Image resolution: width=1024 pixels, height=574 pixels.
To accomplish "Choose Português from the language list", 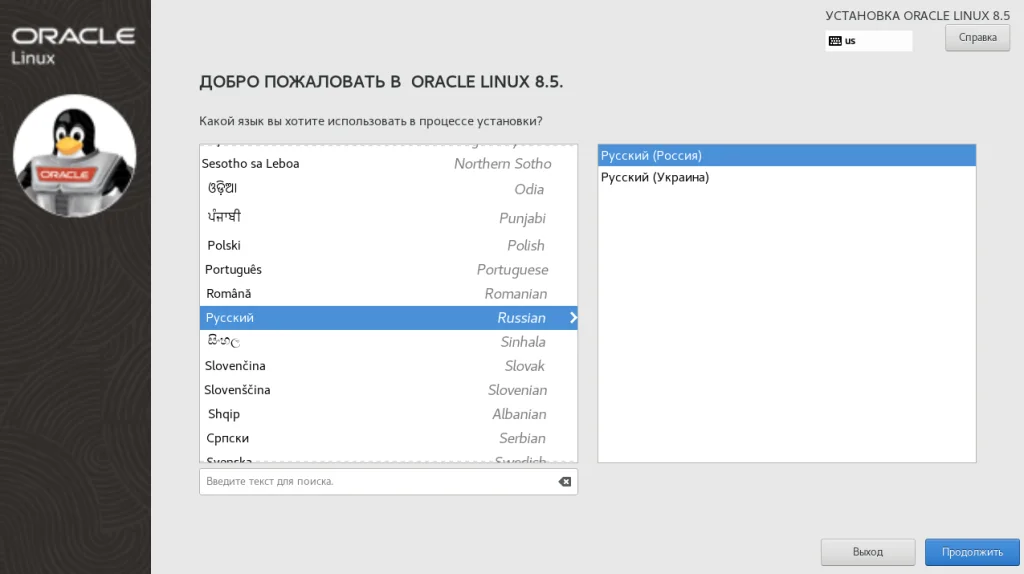I will [x=388, y=270].
